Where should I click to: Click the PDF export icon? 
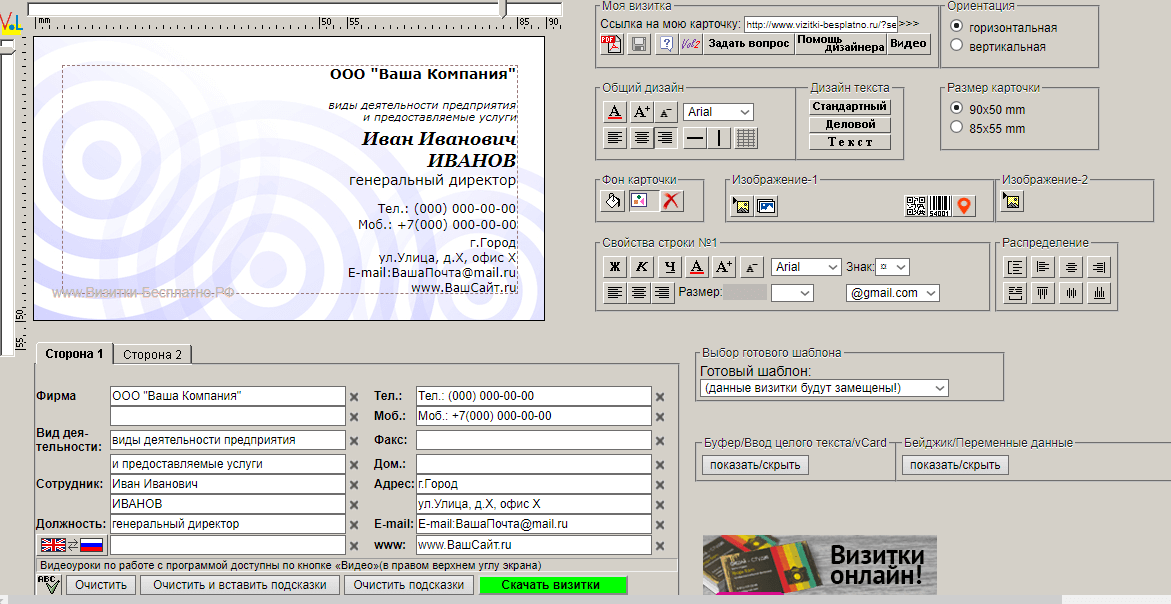click(611, 44)
